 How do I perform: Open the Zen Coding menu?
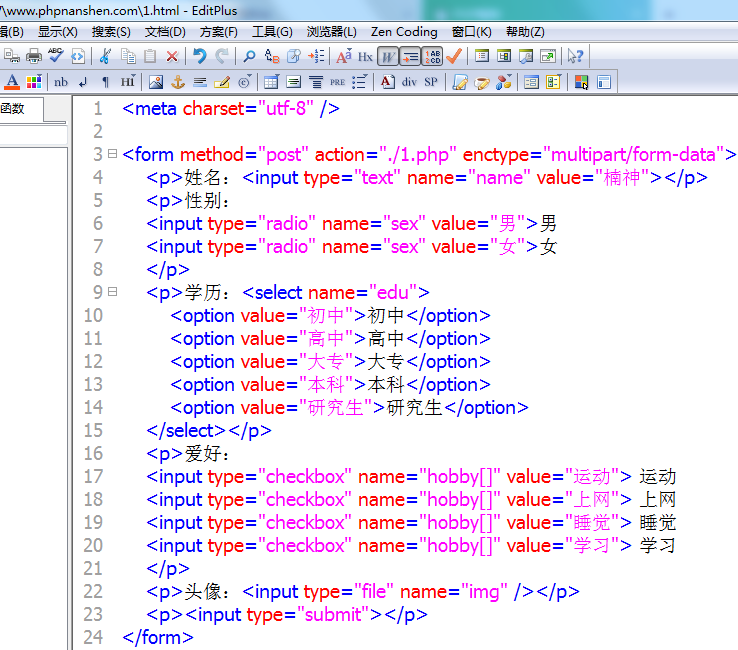(404, 32)
